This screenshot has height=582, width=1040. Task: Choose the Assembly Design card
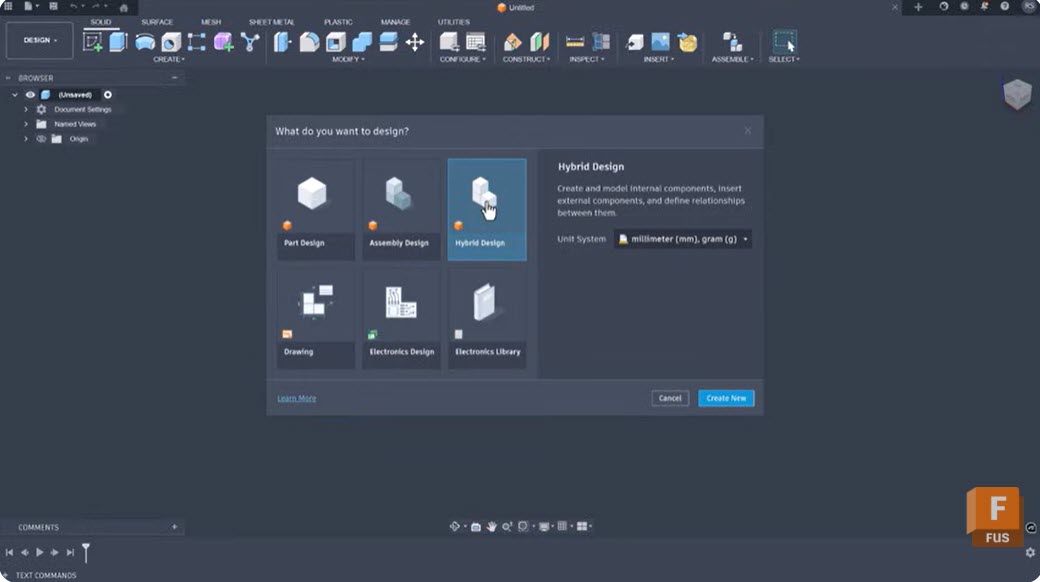pyautogui.click(x=401, y=209)
